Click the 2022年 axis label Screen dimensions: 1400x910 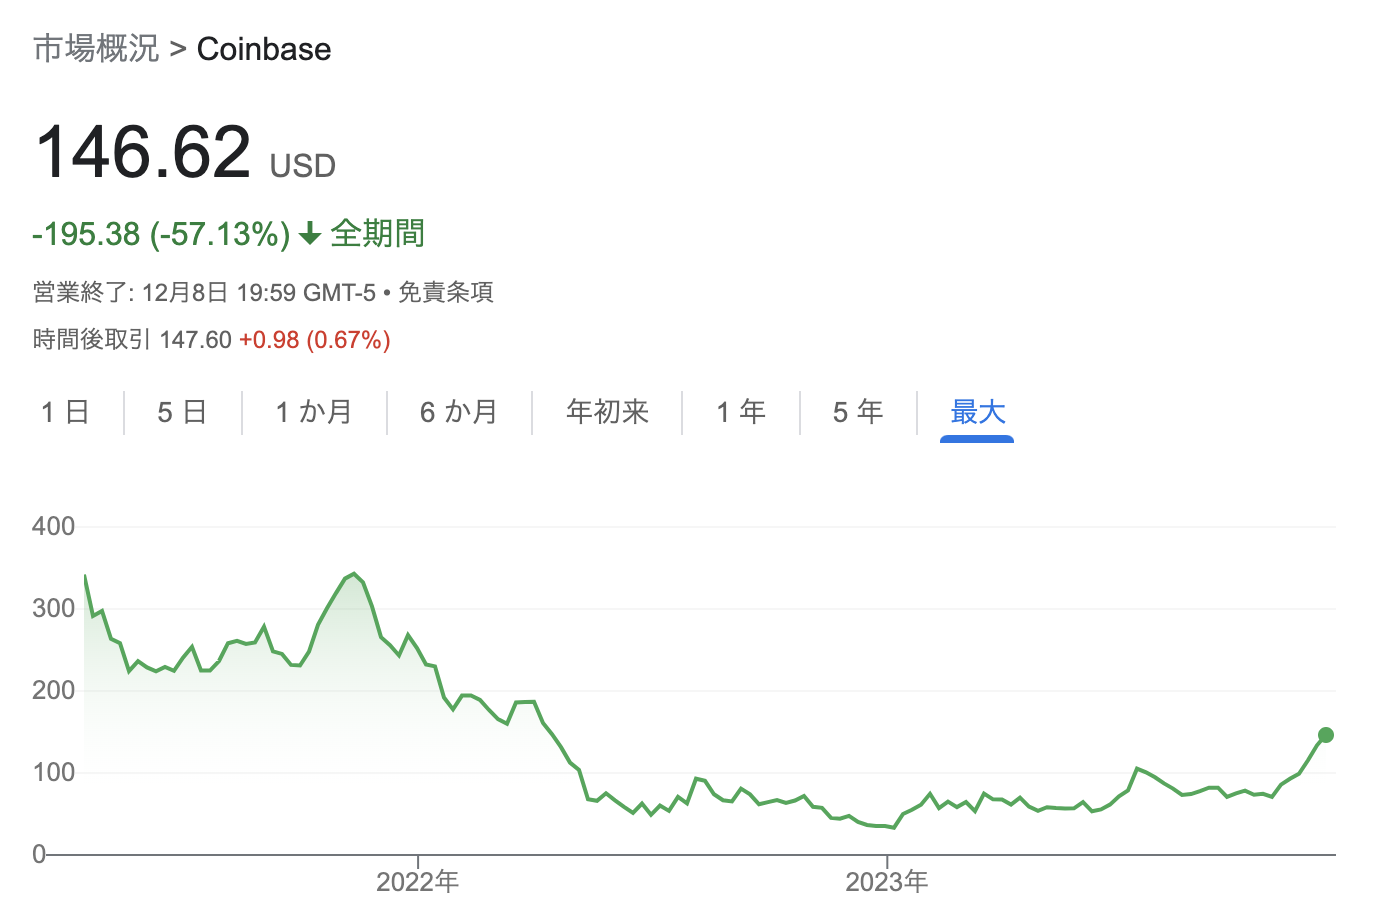tap(419, 882)
